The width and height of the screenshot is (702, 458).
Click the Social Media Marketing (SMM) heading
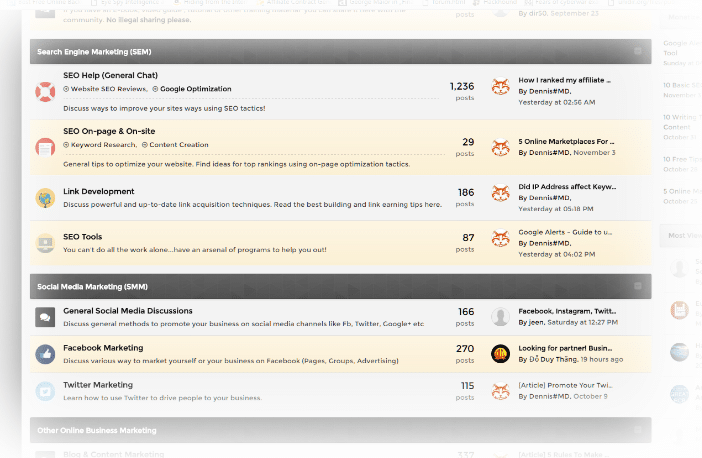(92, 287)
